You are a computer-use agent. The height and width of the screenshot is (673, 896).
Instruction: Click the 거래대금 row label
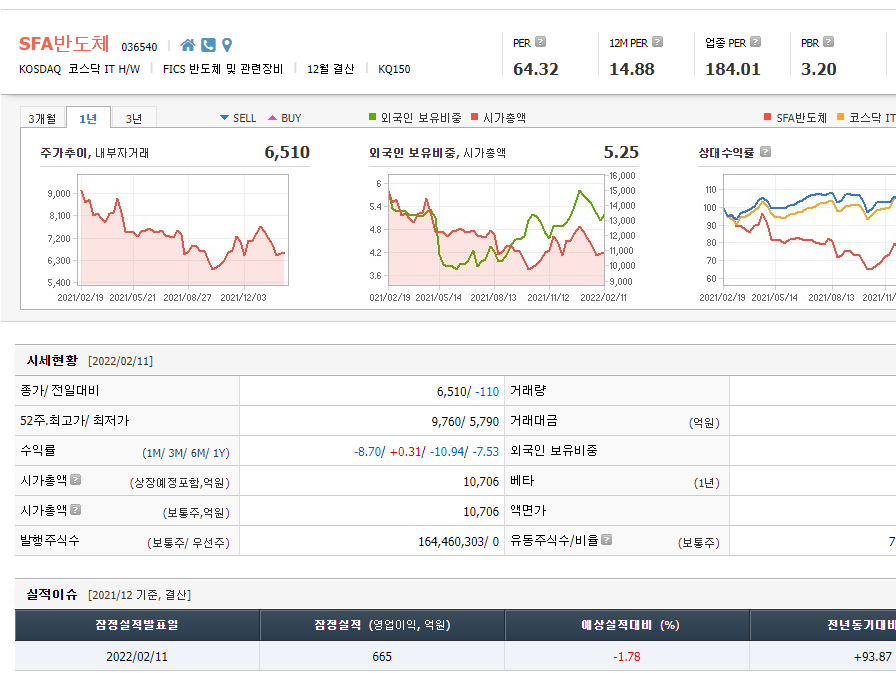(x=534, y=420)
